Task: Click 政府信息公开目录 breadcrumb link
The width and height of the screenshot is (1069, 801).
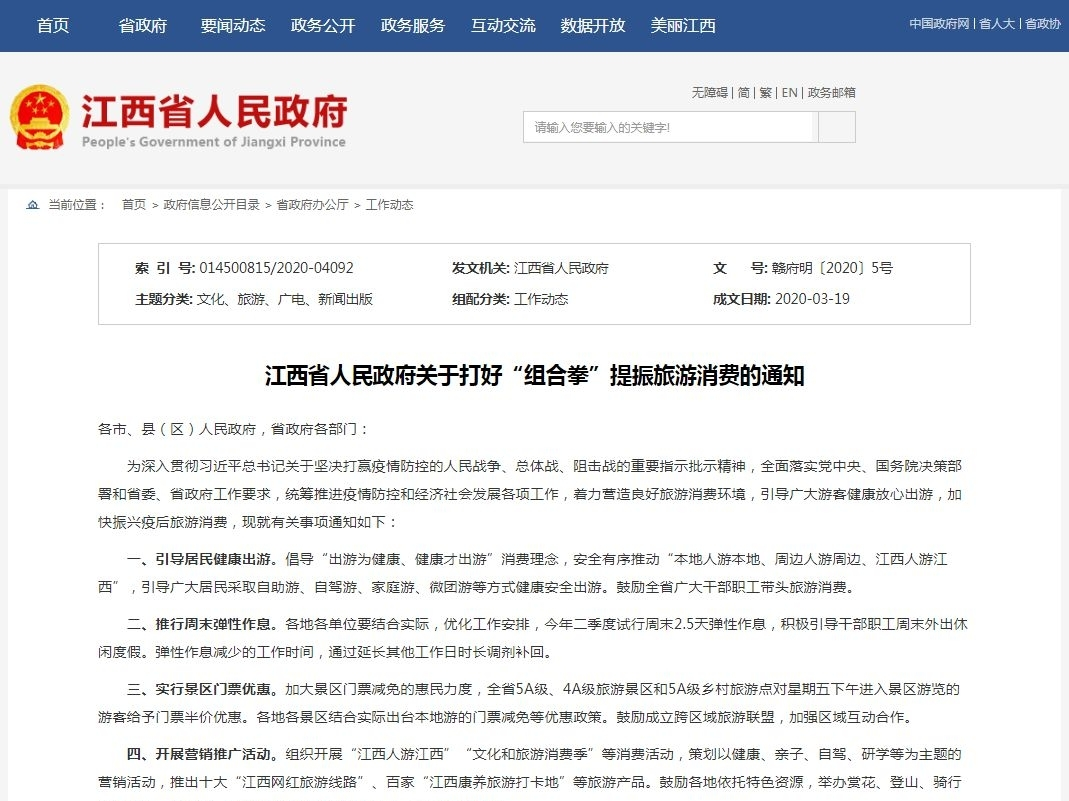Action: coord(211,205)
